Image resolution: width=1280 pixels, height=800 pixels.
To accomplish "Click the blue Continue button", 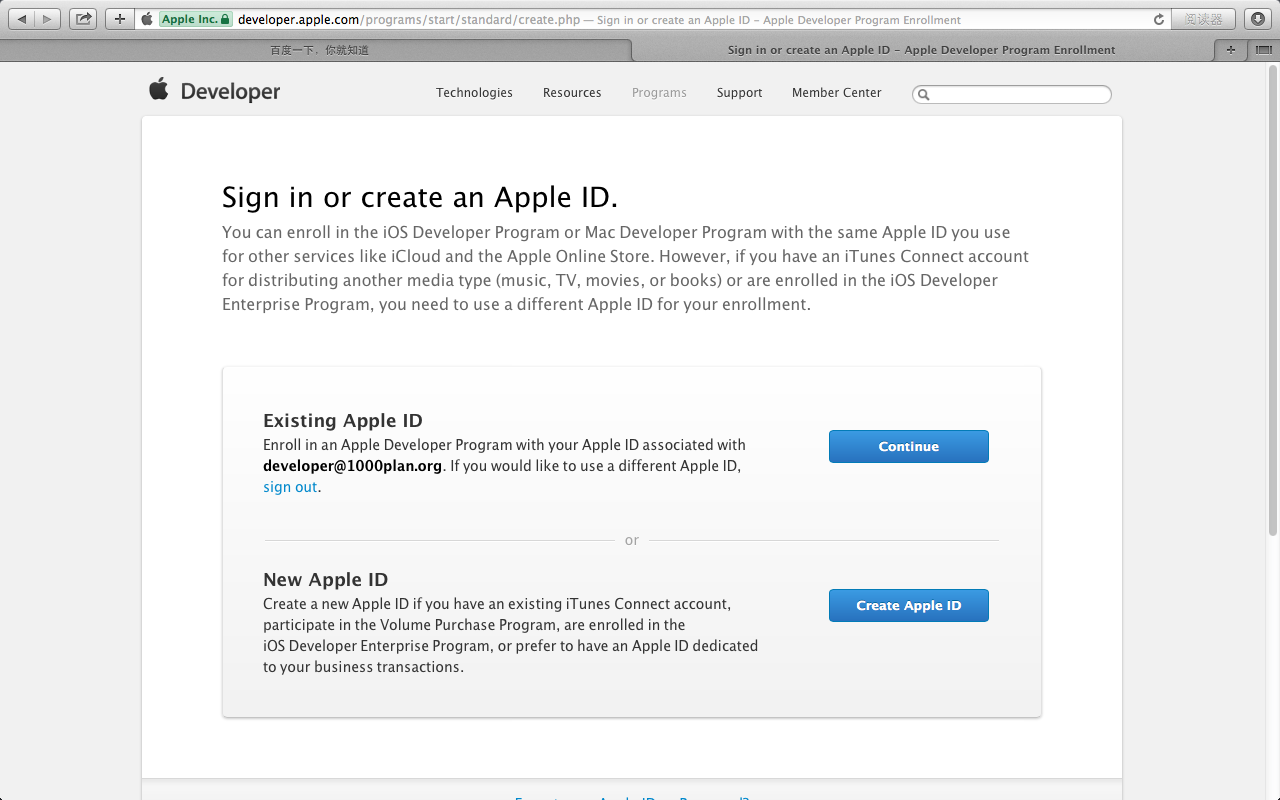I will [909, 446].
